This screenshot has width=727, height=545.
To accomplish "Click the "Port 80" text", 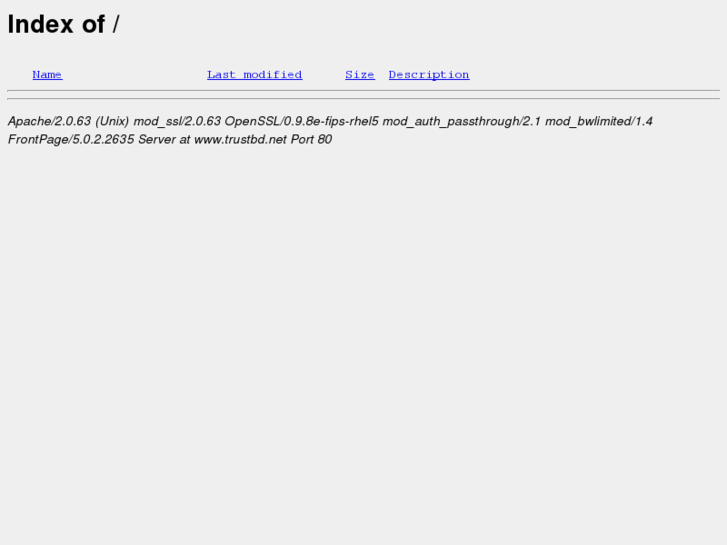I will [x=311, y=140].
